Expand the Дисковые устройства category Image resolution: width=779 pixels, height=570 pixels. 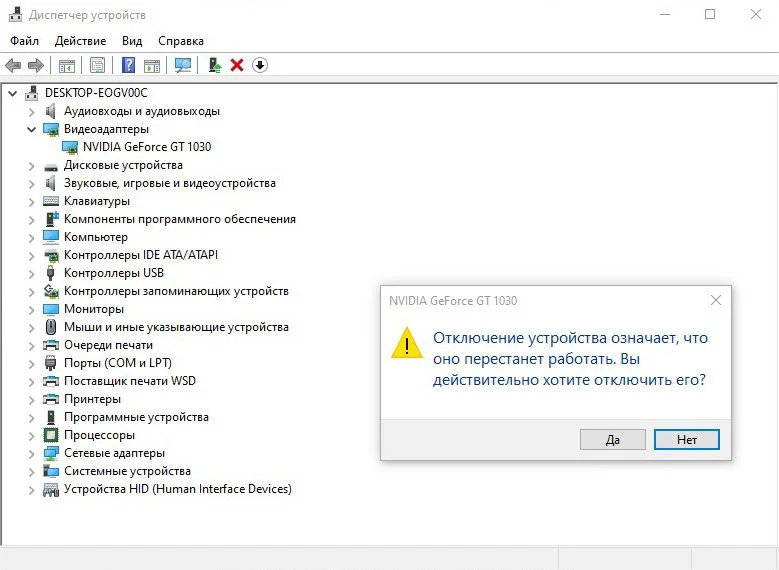point(31,166)
